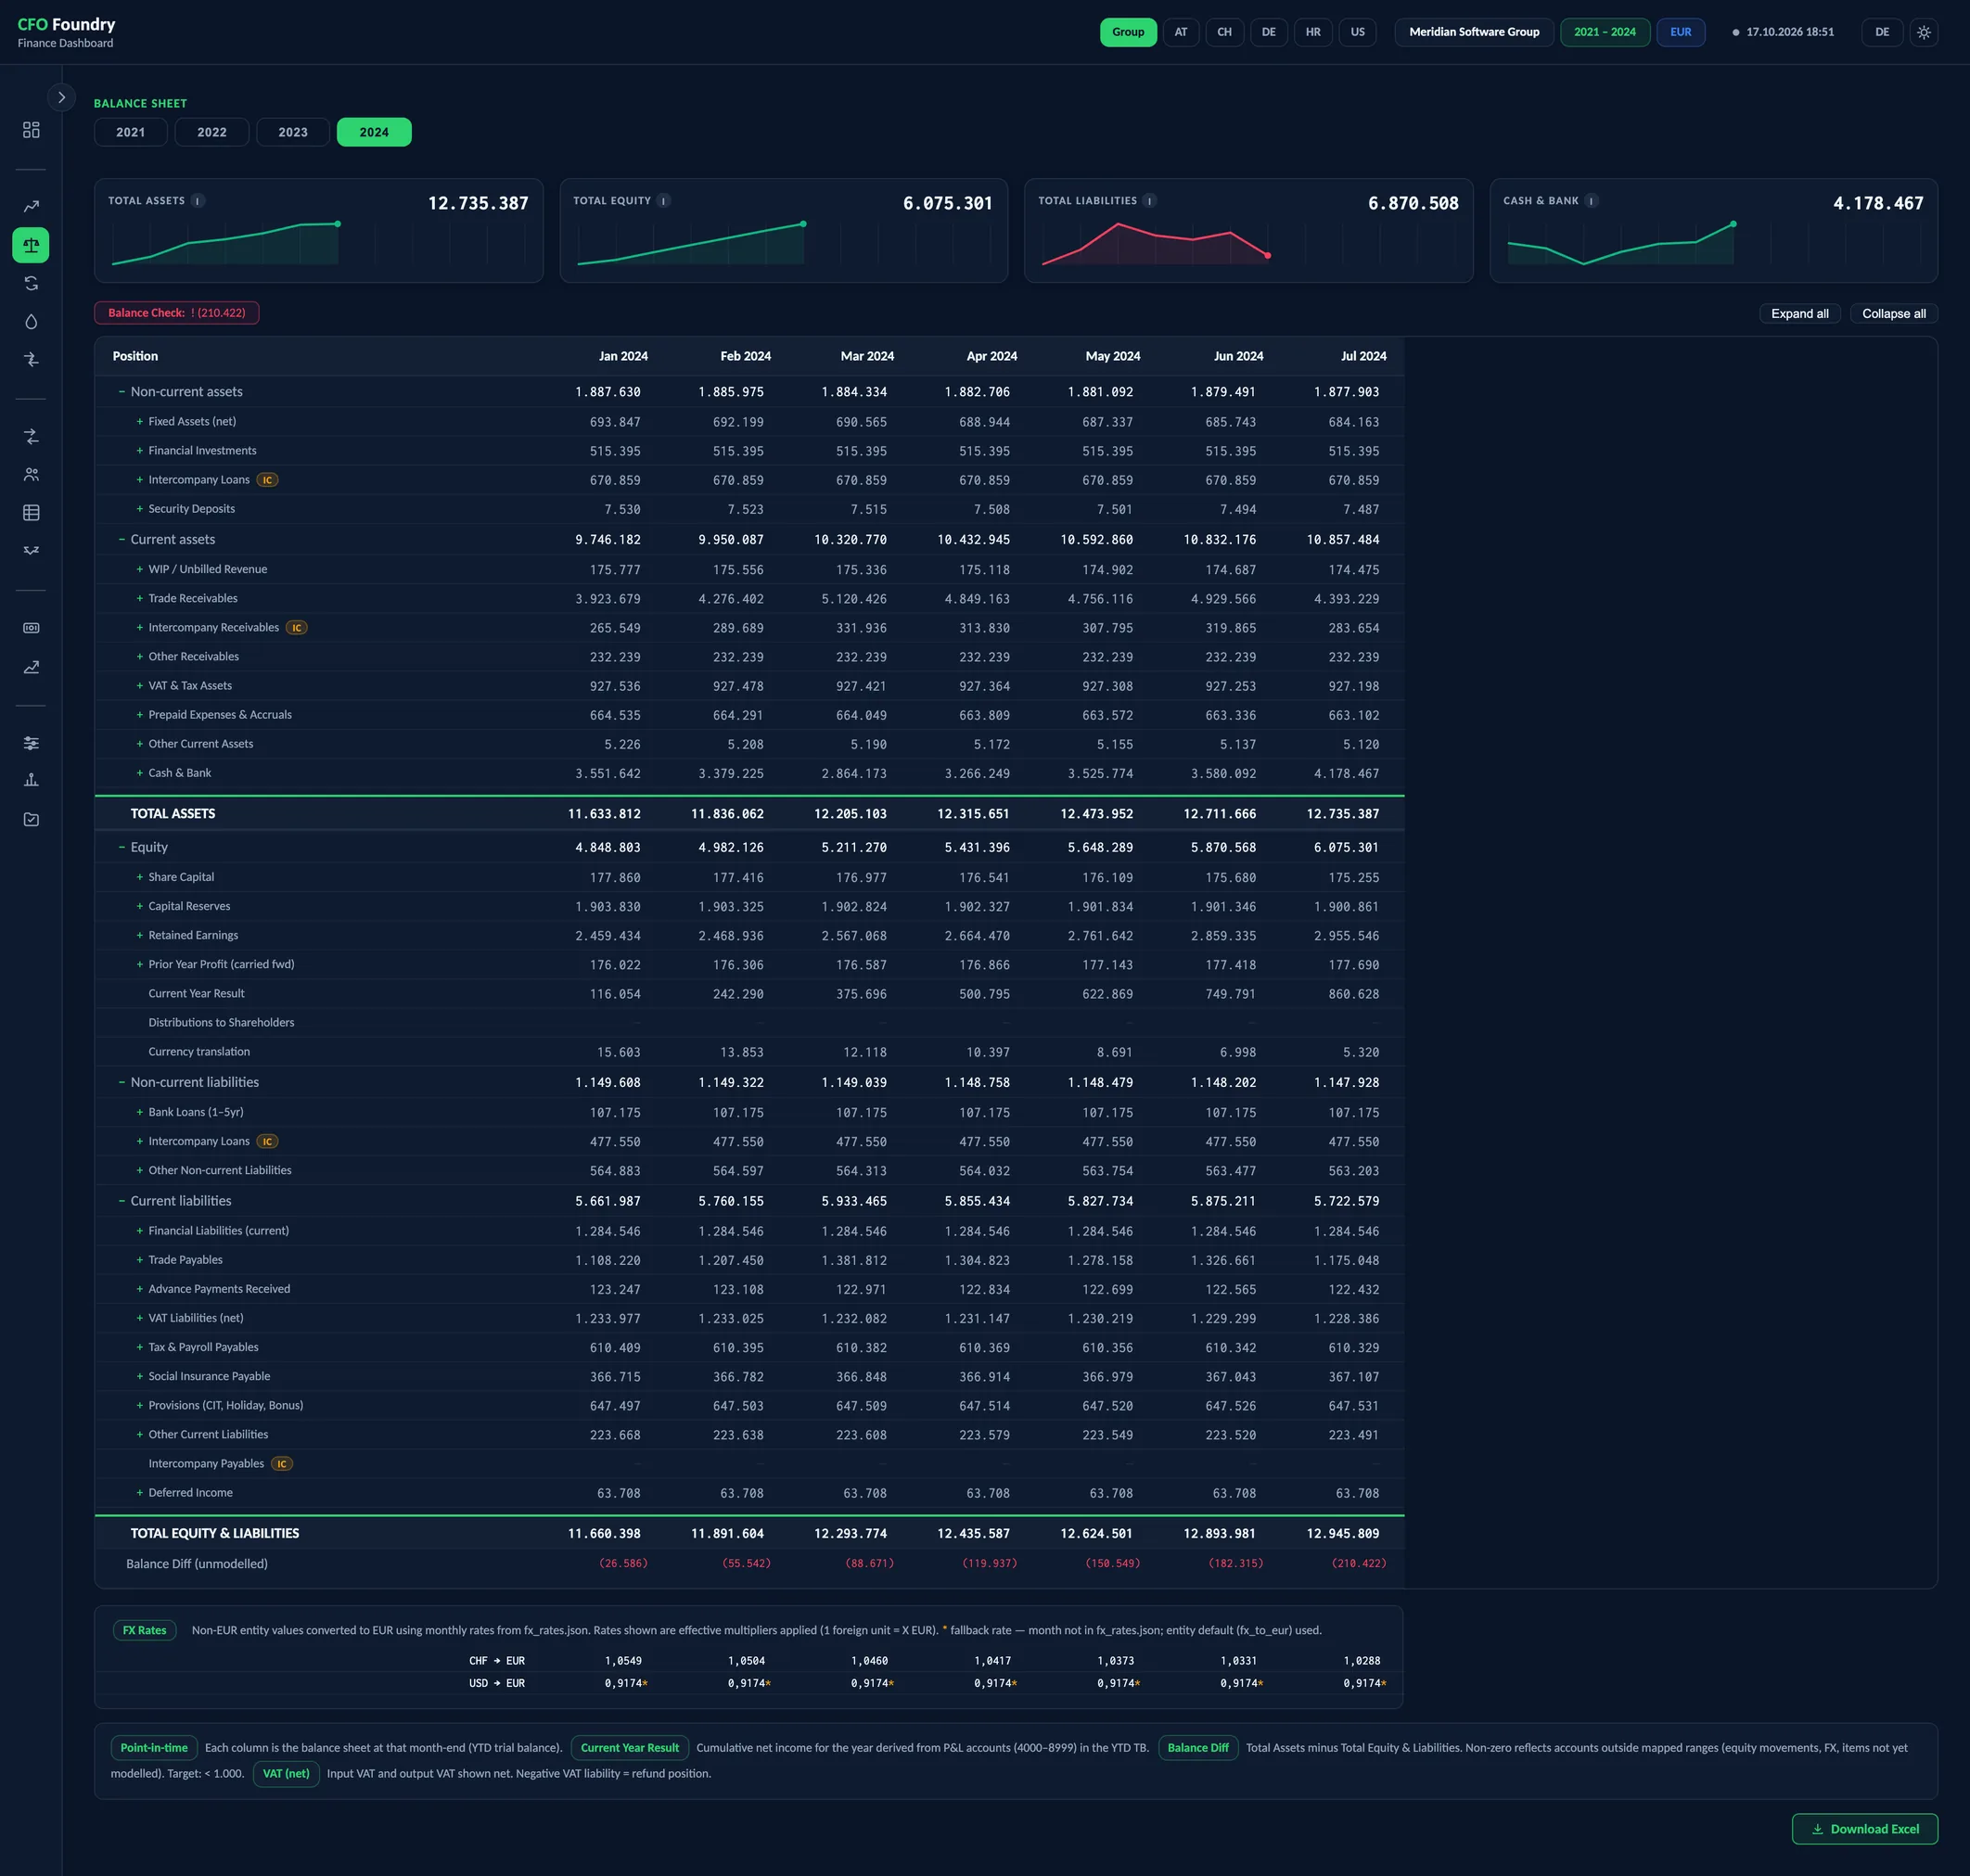Click the Expand all button
Image resolution: width=1970 pixels, height=1876 pixels.
pyautogui.click(x=1799, y=314)
